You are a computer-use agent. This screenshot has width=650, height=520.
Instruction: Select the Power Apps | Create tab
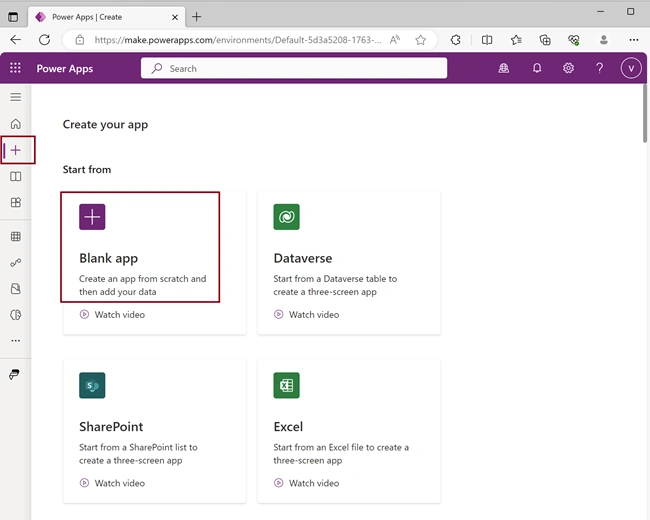click(107, 17)
